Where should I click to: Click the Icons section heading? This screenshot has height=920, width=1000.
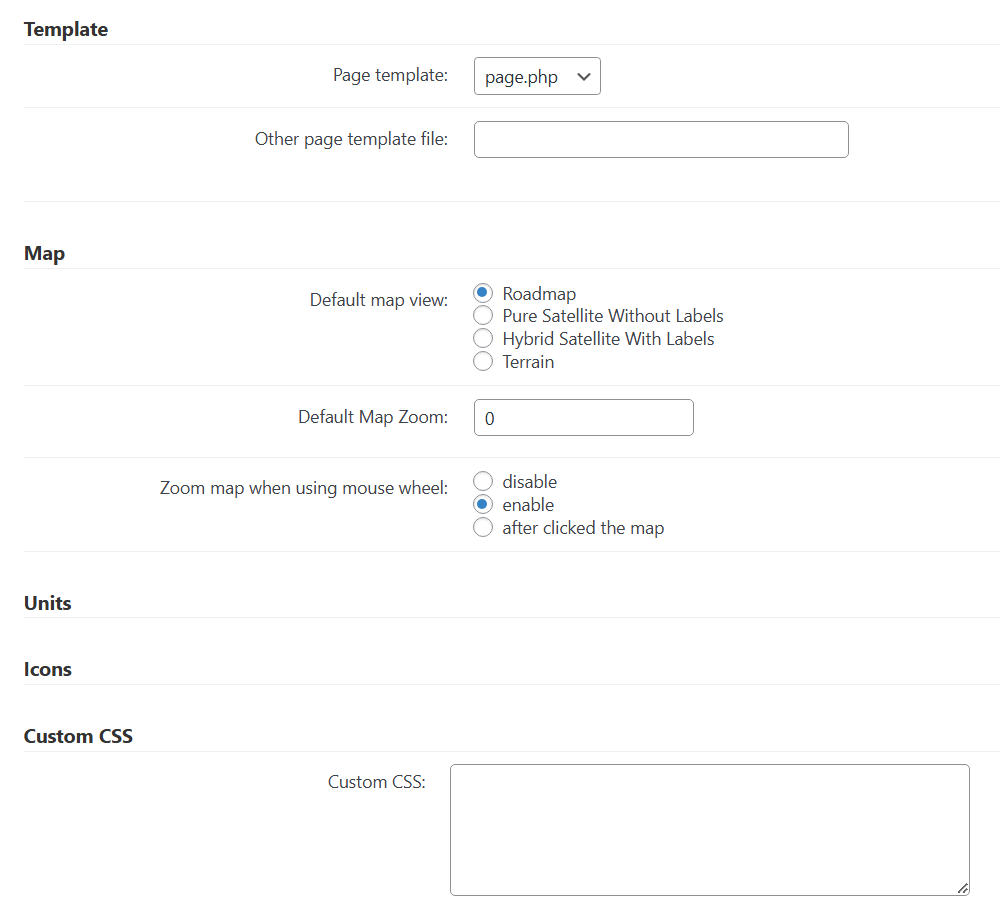tap(48, 669)
